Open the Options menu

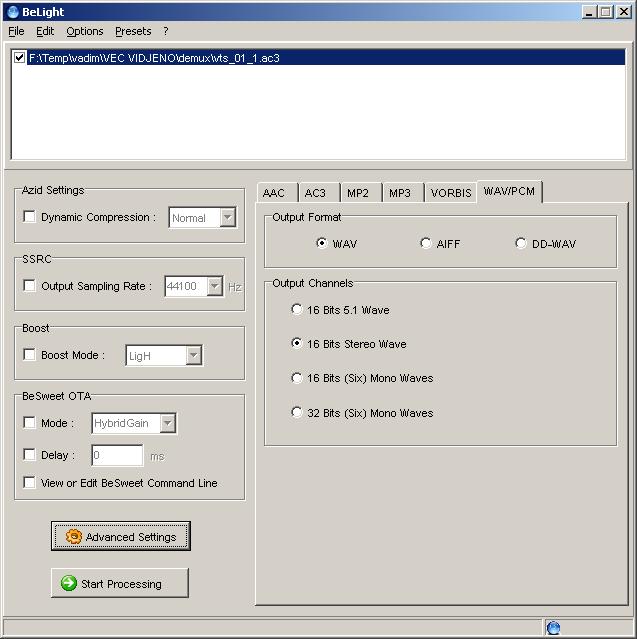[x=85, y=31]
